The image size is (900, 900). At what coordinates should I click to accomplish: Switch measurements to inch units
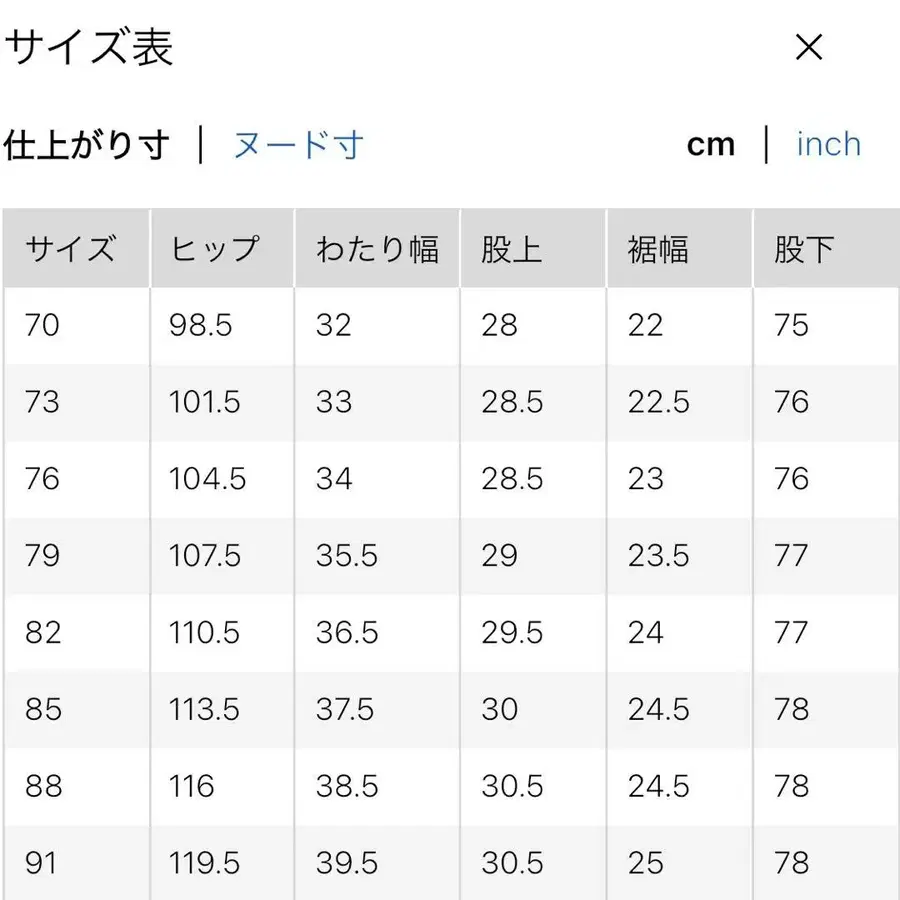click(828, 144)
